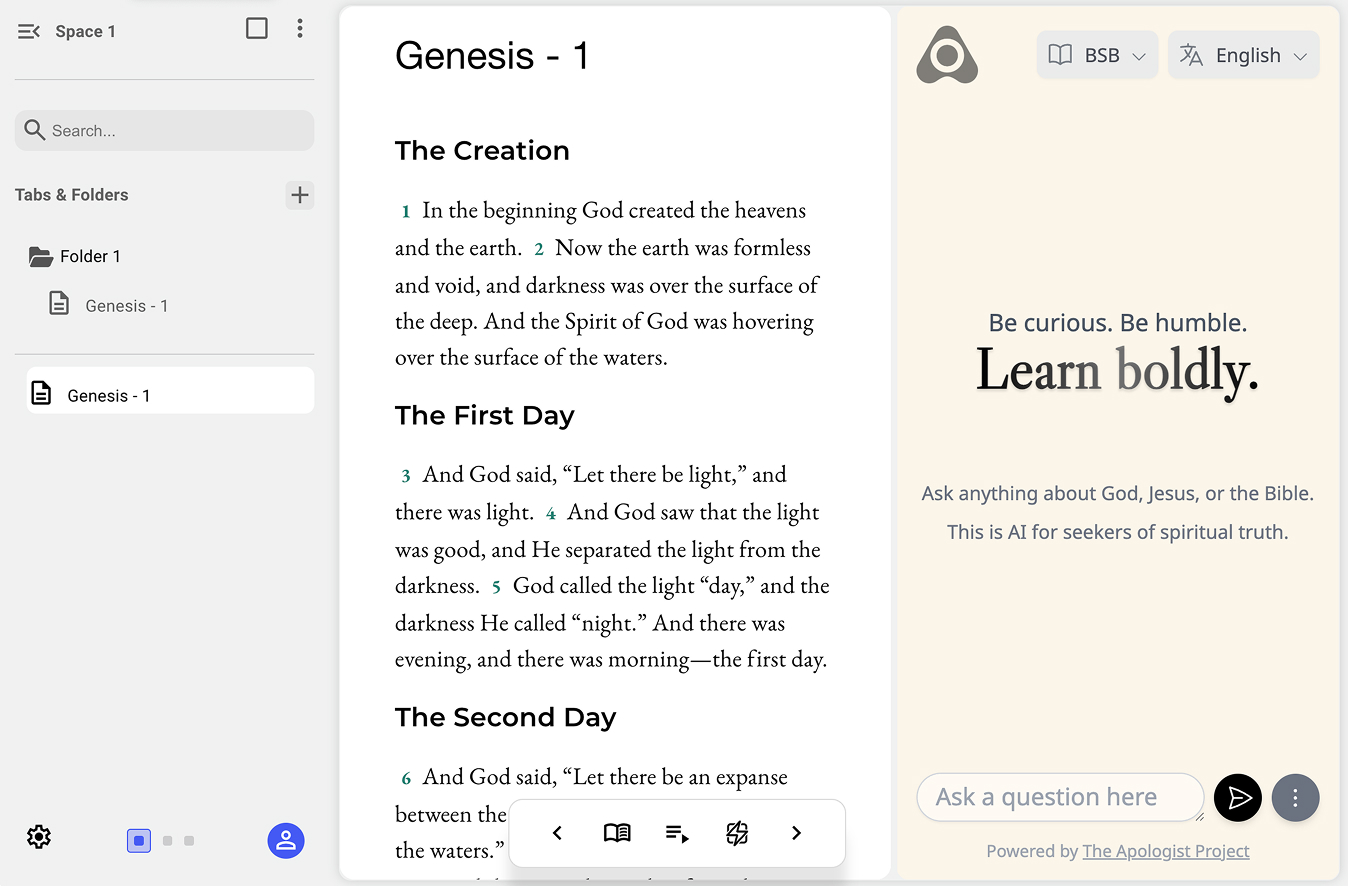Select the Genesis - 1 tab below the divider
This screenshot has width=1348, height=886.
[x=170, y=395]
